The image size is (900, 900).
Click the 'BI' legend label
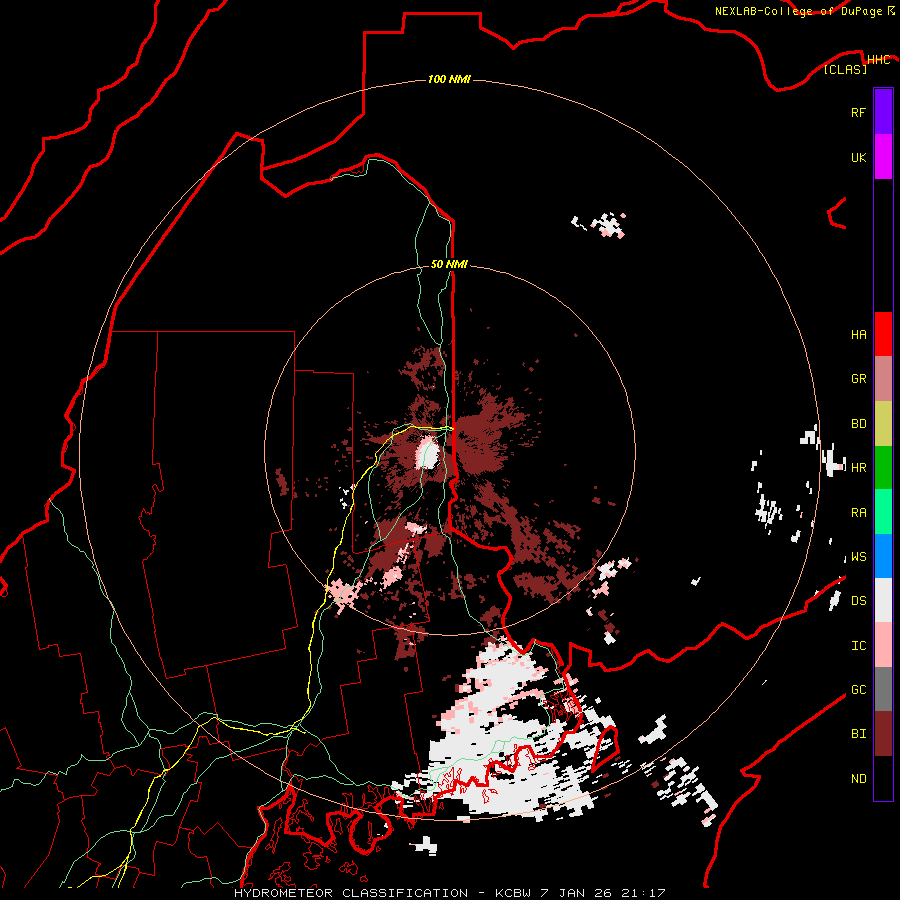point(858,734)
